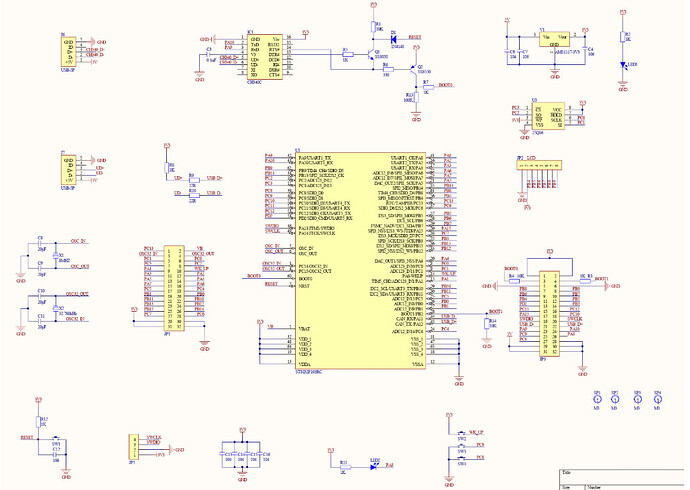690x490 pixels.
Task: Select diode D1 next to RESET label
Action: pyautogui.click(x=393, y=38)
